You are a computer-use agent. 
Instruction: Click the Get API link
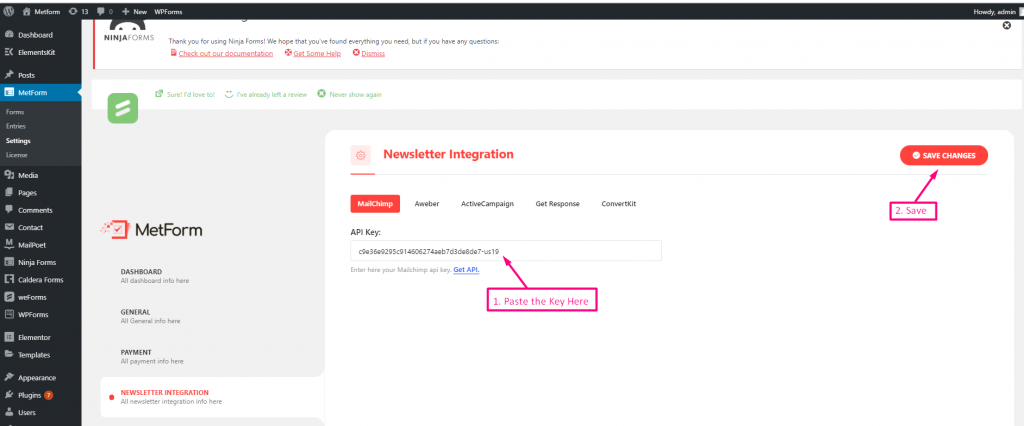466,270
